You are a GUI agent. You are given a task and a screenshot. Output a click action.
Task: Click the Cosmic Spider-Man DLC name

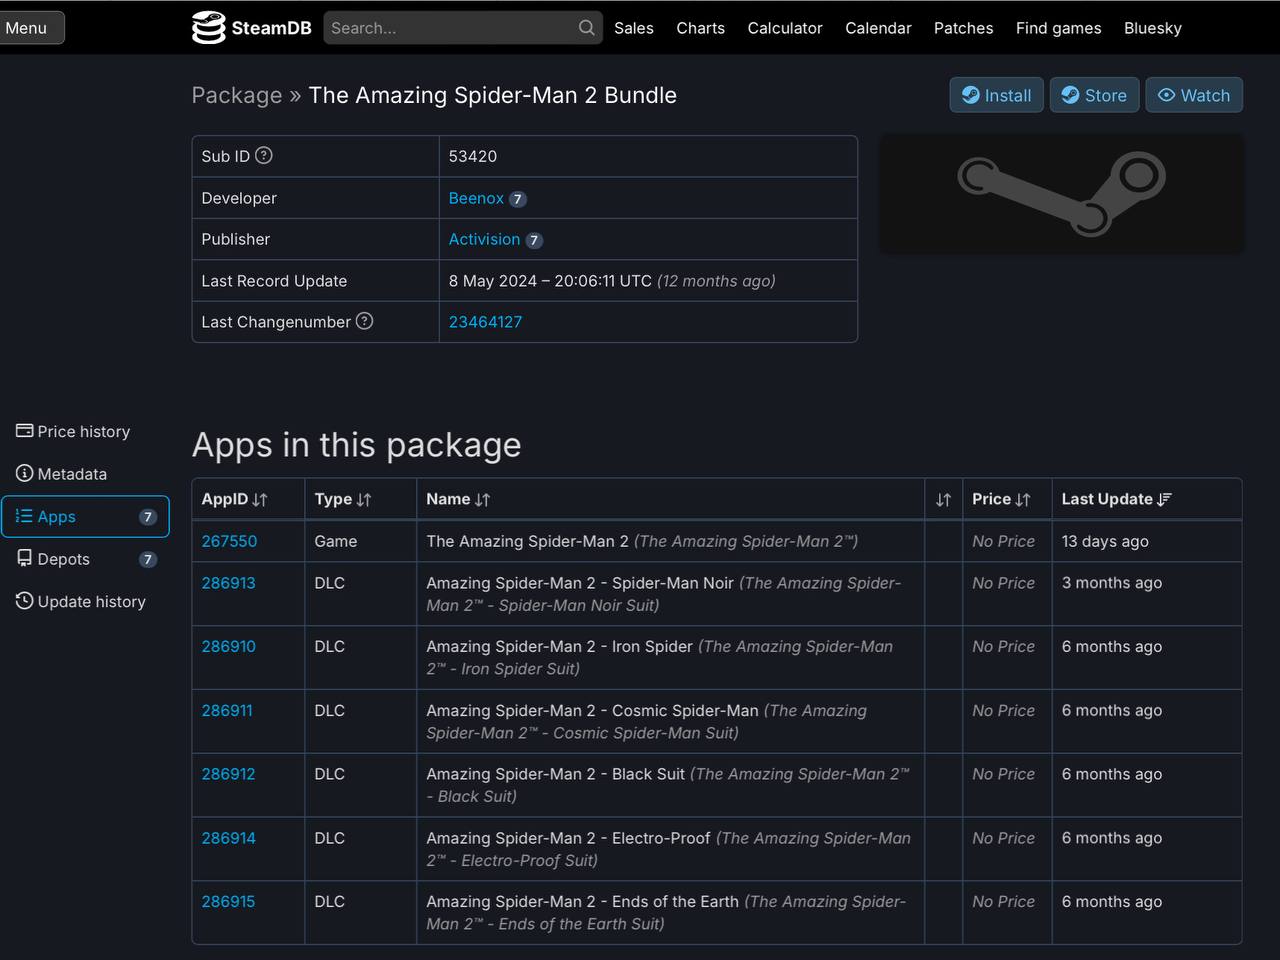point(592,711)
